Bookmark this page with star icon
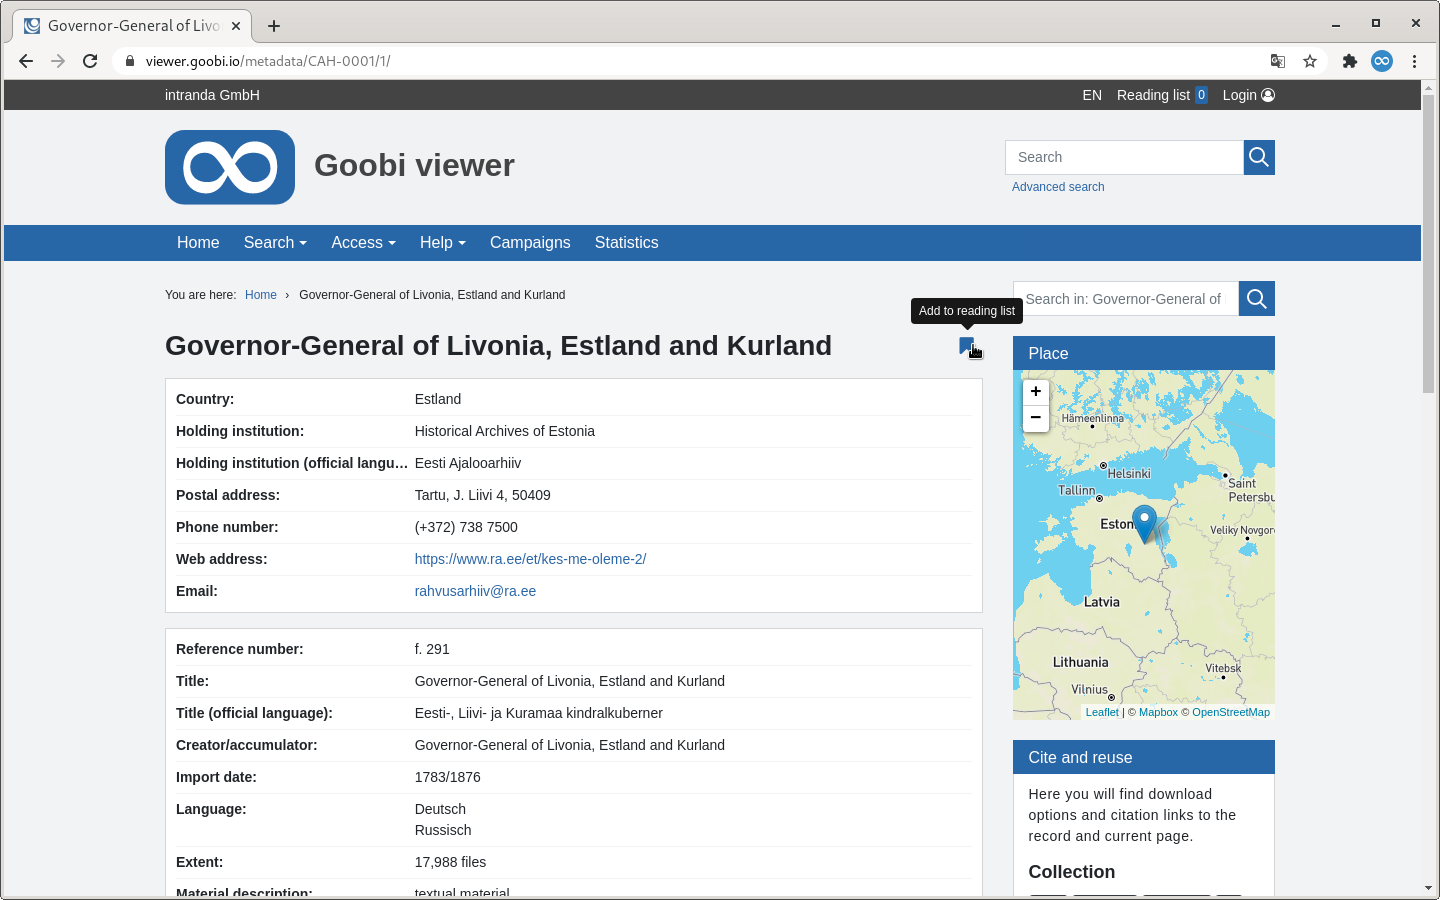This screenshot has width=1440, height=900. [x=1310, y=61]
